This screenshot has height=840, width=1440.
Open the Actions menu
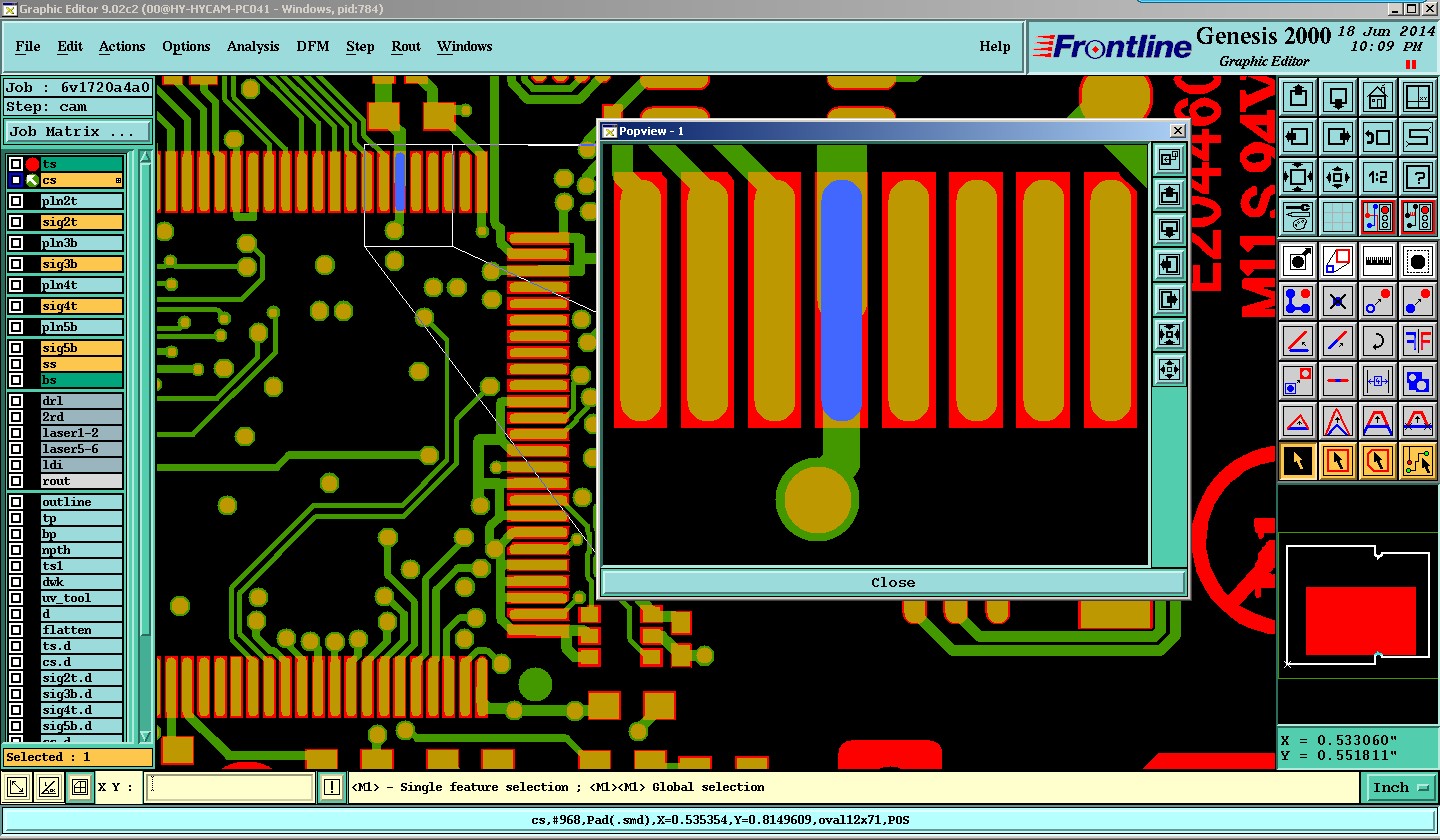[x=122, y=46]
